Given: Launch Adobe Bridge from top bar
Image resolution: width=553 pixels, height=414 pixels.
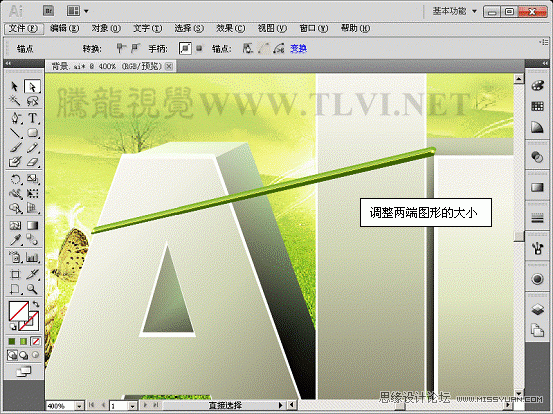Looking at the screenshot, I should (x=49, y=11).
